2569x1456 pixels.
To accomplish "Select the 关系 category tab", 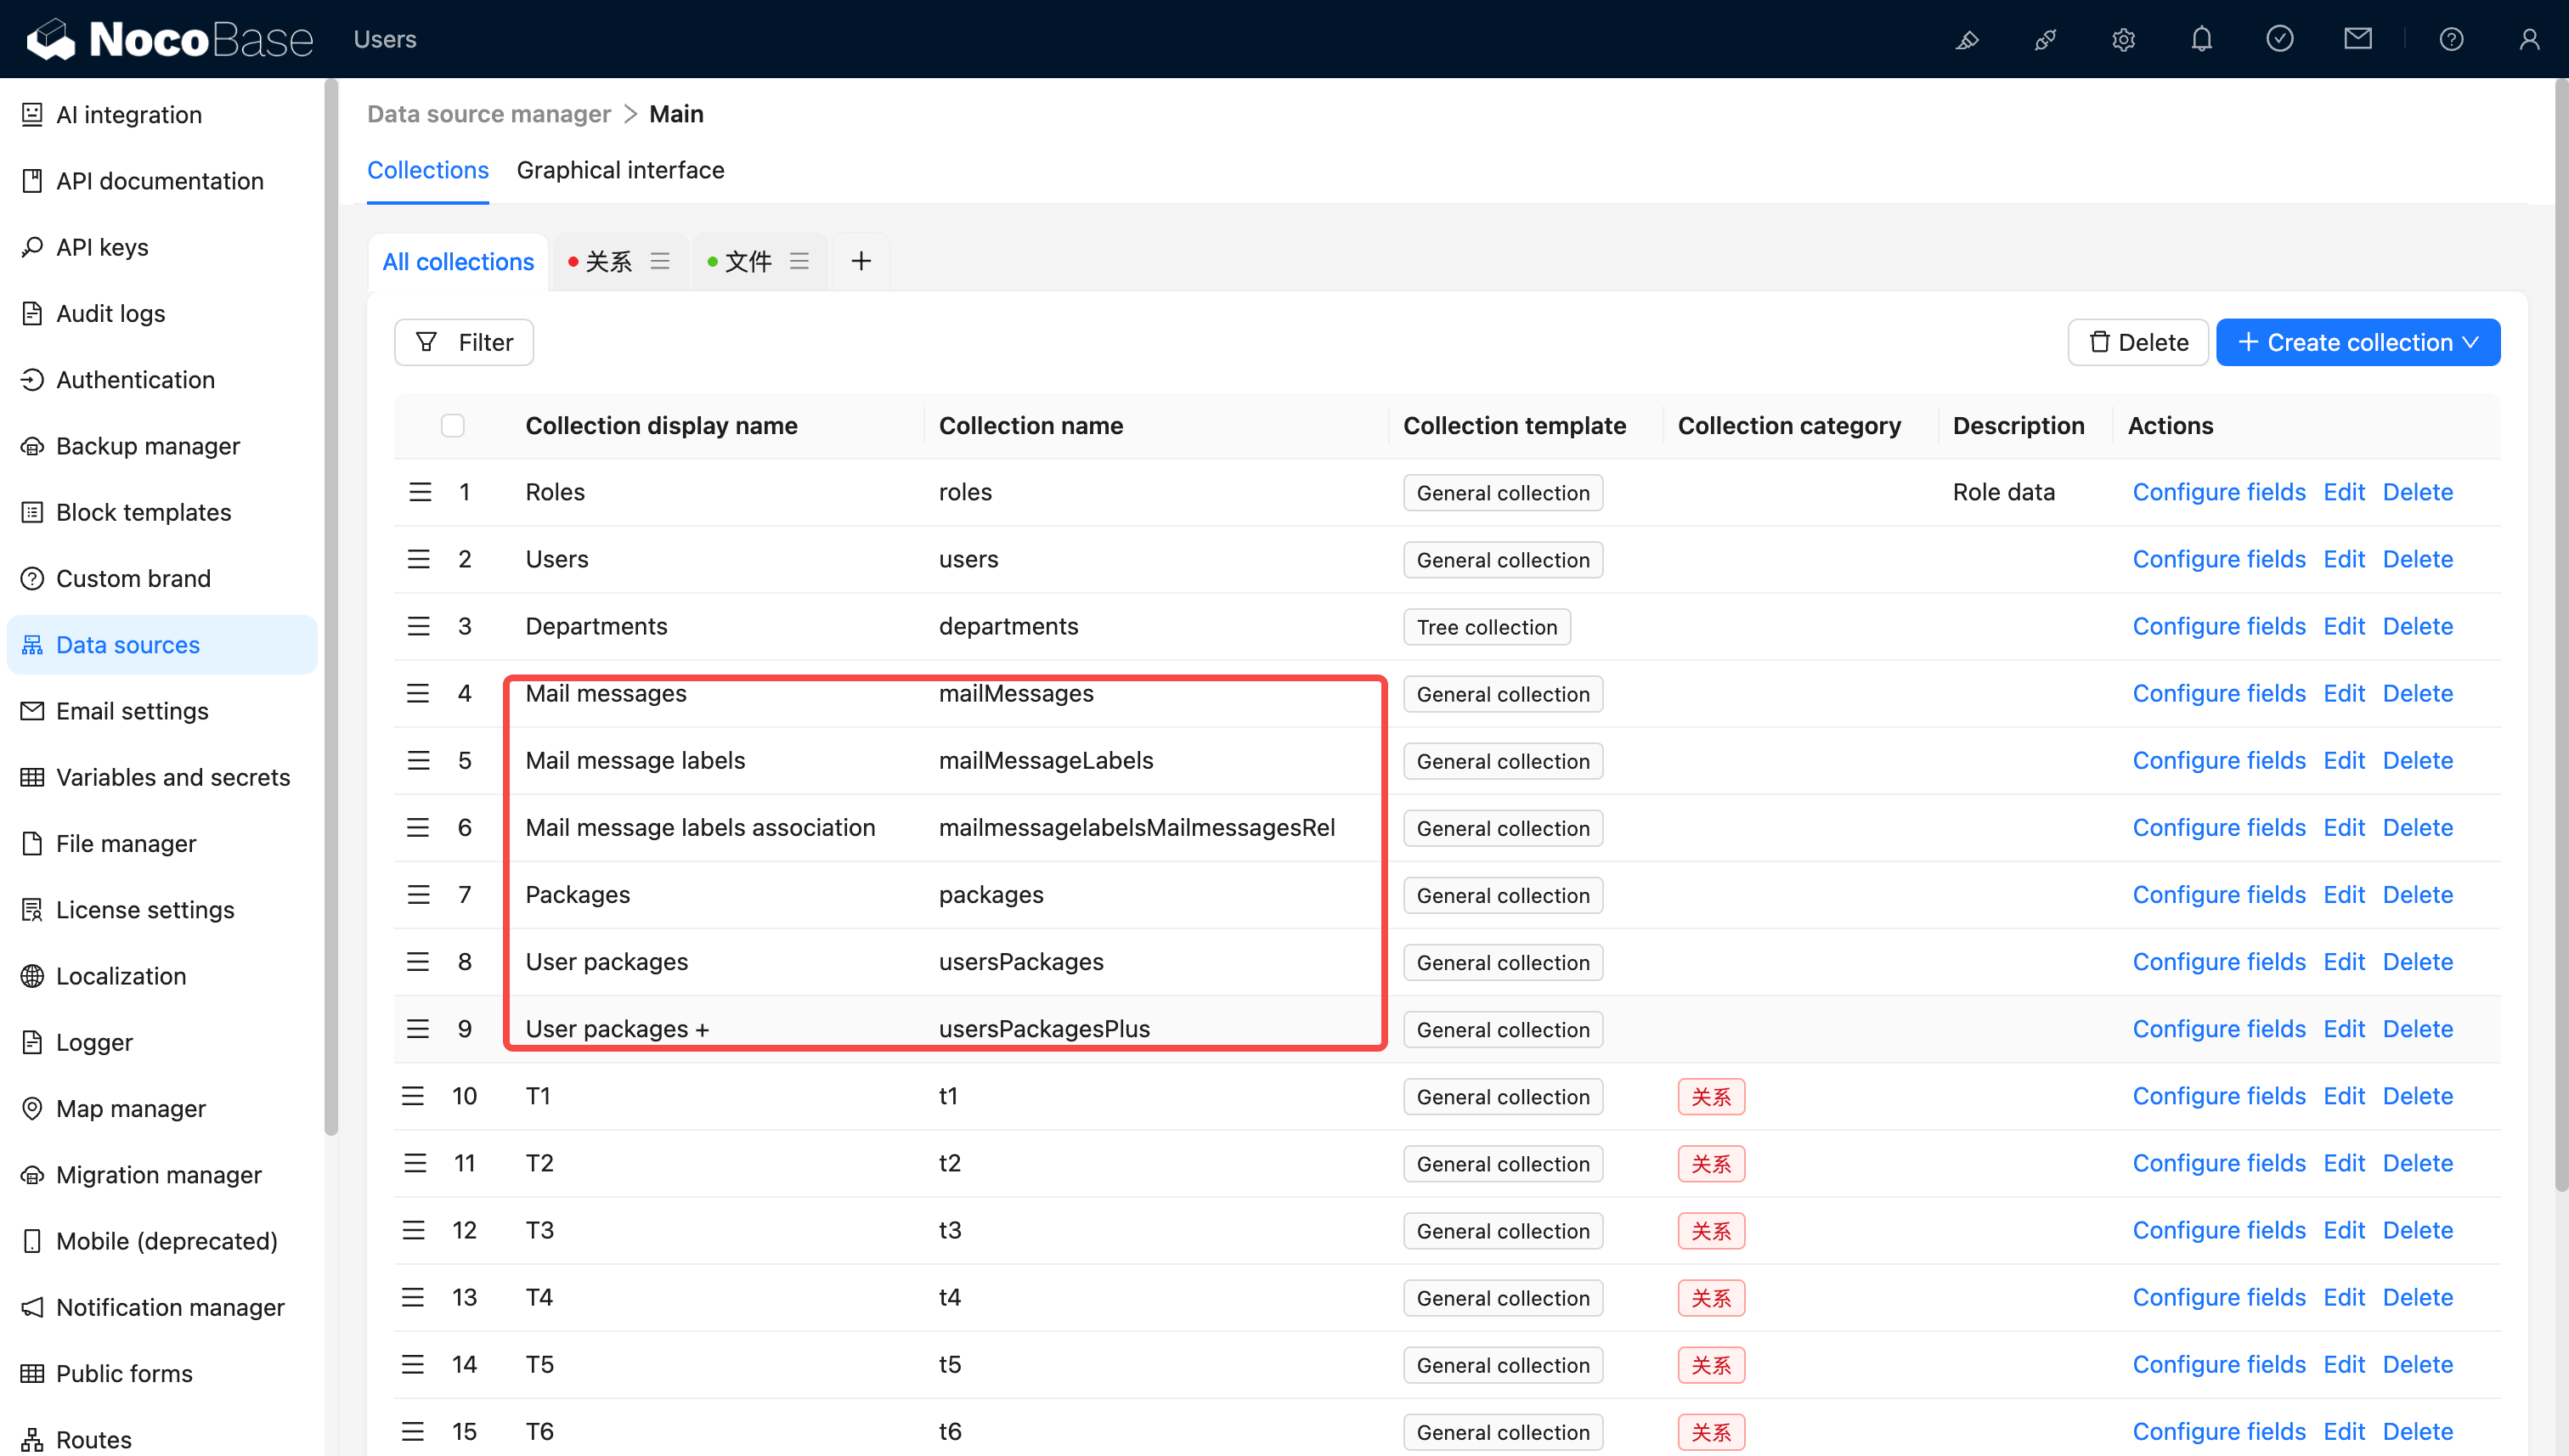I will click(608, 261).
